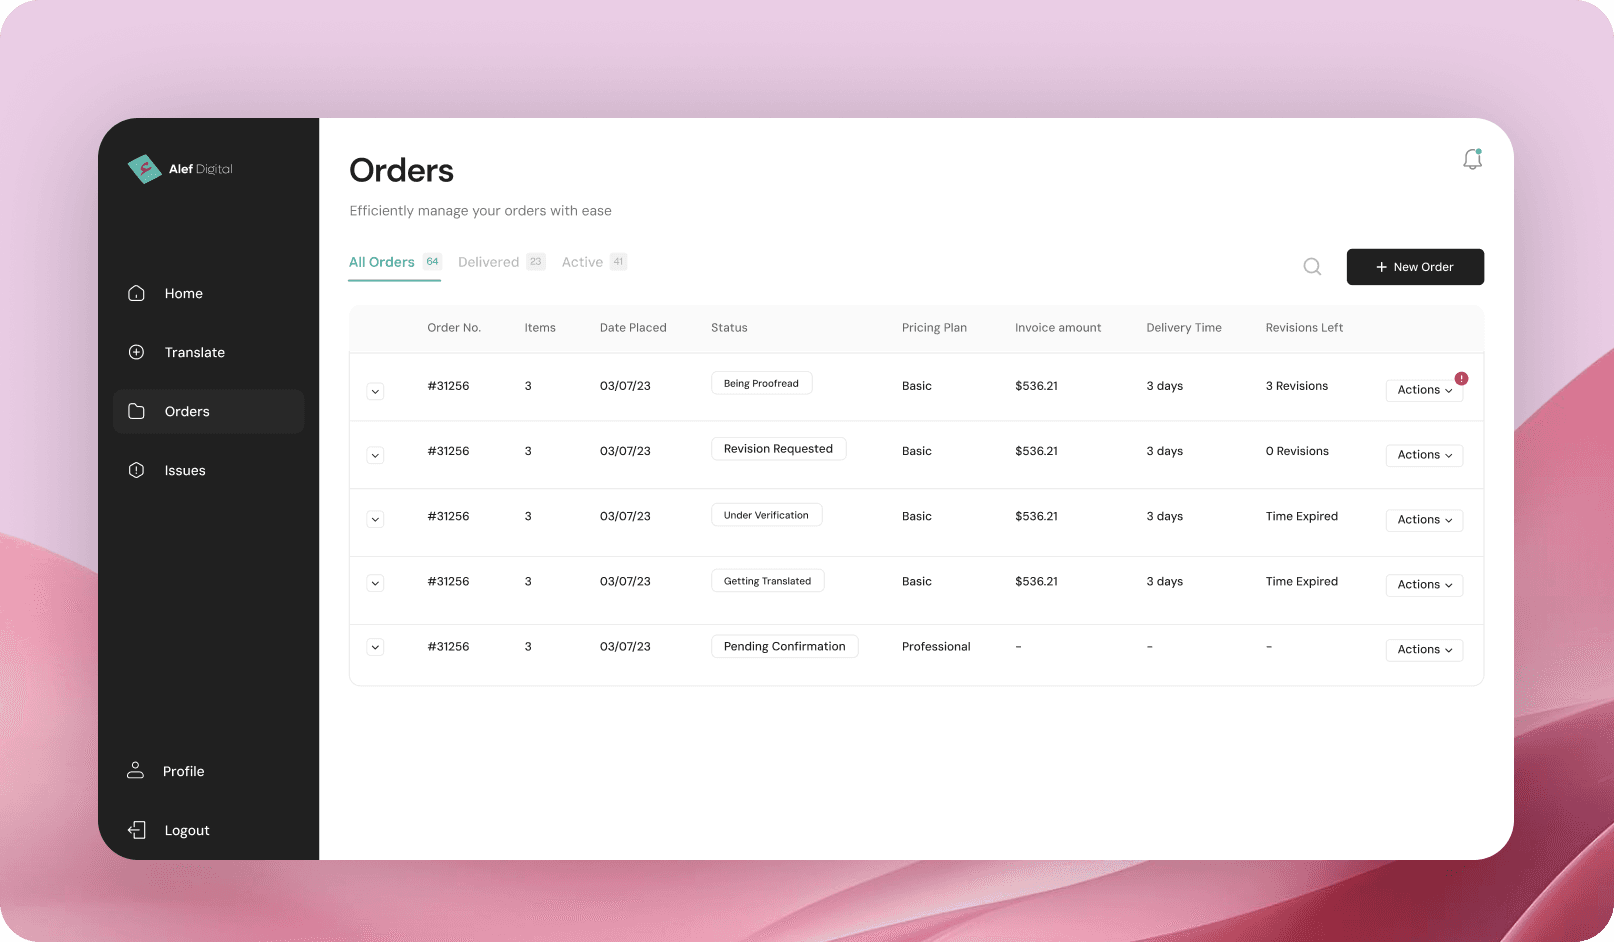1614x942 pixels.
Task: Click the 3 Revisions cell
Action: 1297,386
